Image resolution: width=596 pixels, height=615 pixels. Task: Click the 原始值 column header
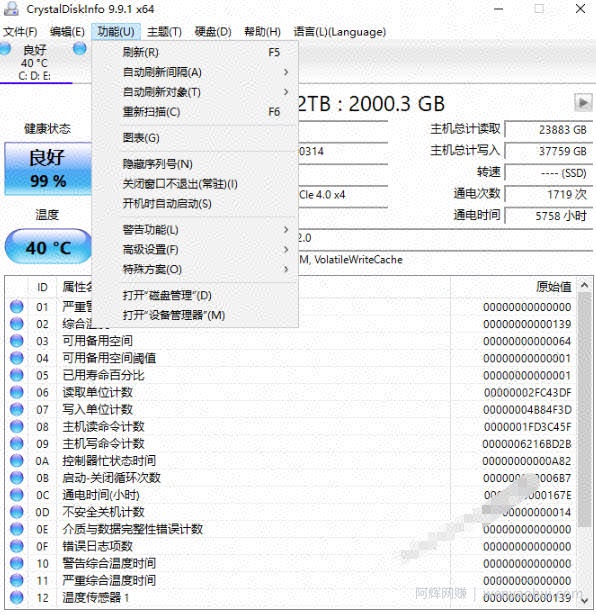tap(554, 287)
